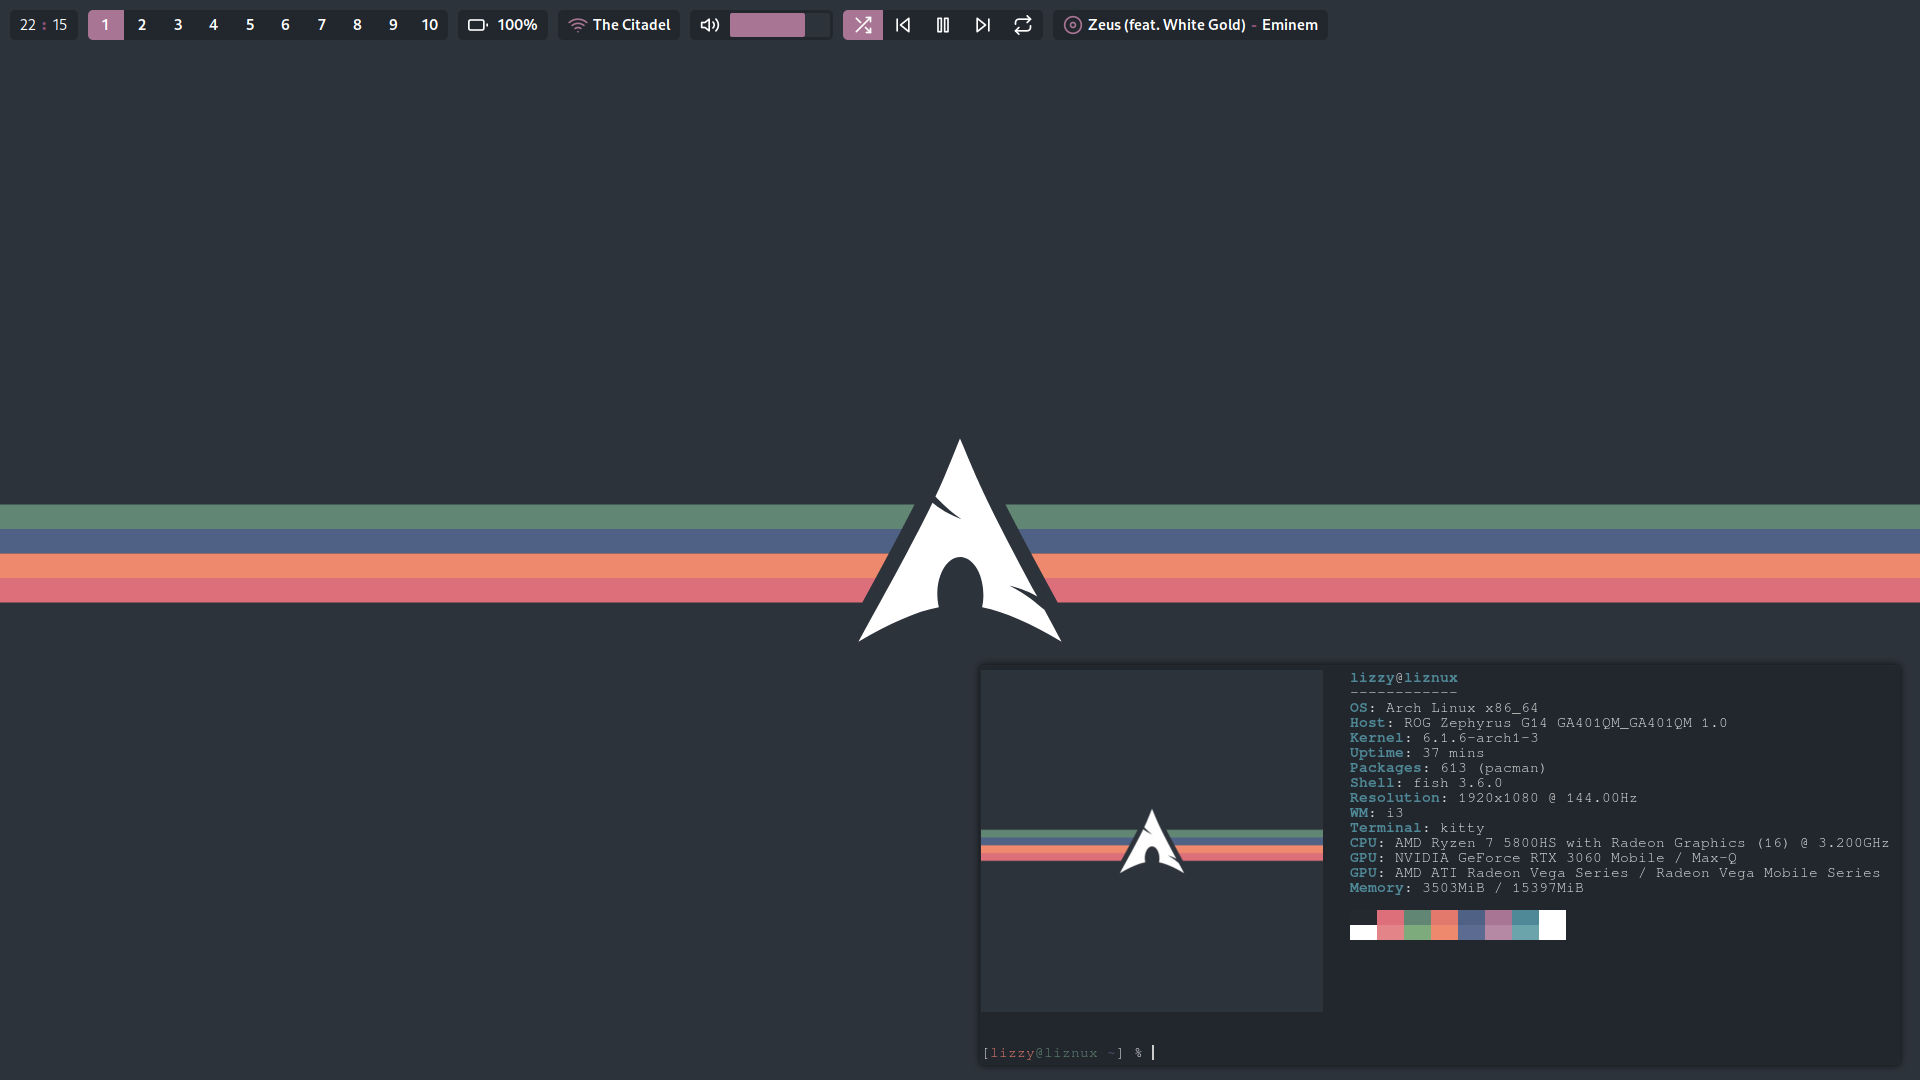Toggle repeat/loop playback mode
The height and width of the screenshot is (1080, 1920).
click(1023, 24)
